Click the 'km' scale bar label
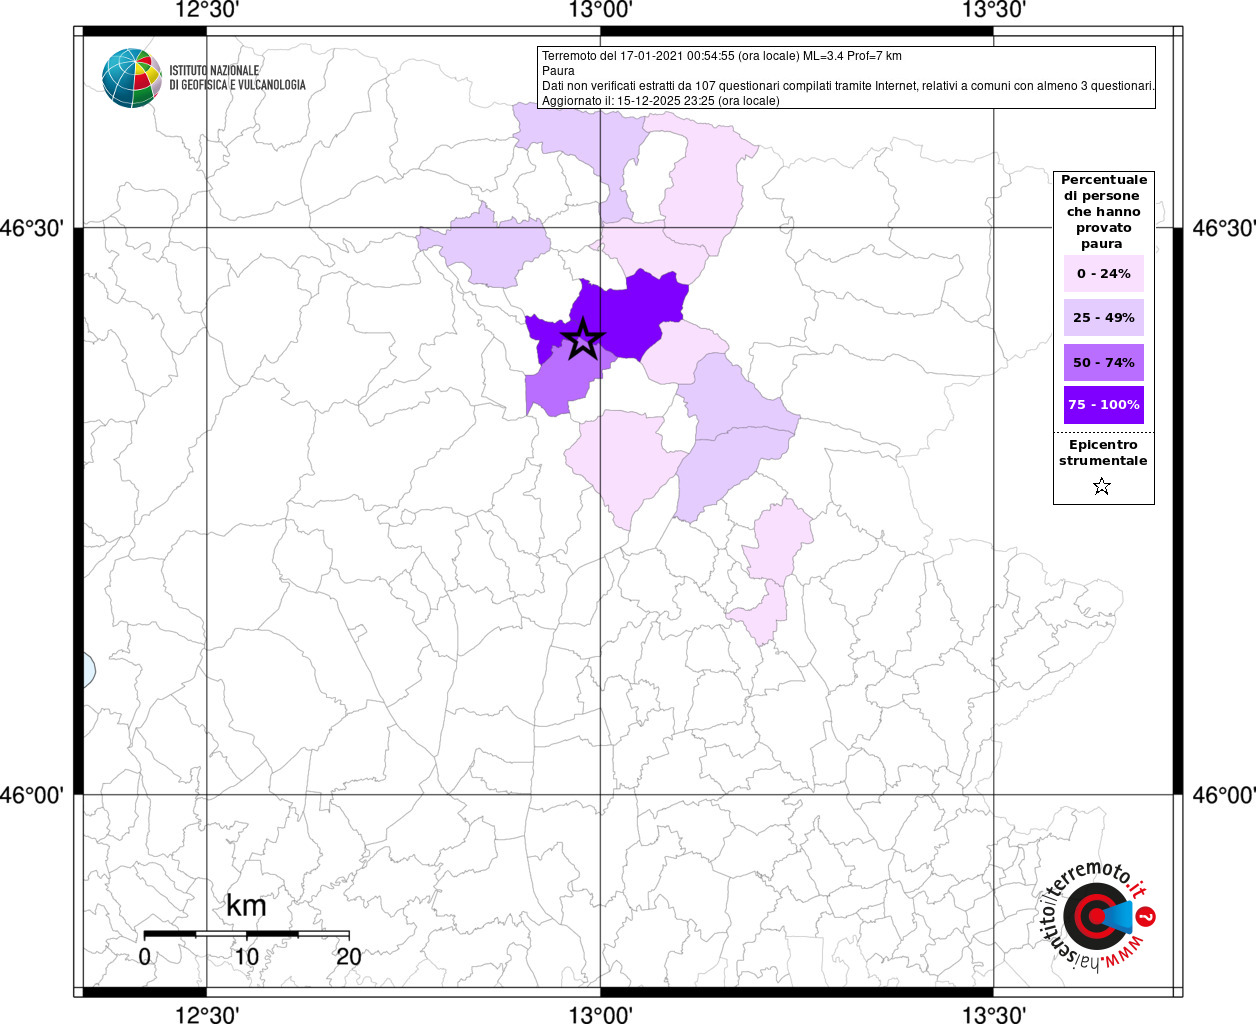The width and height of the screenshot is (1256, 1024). [246, 906]
